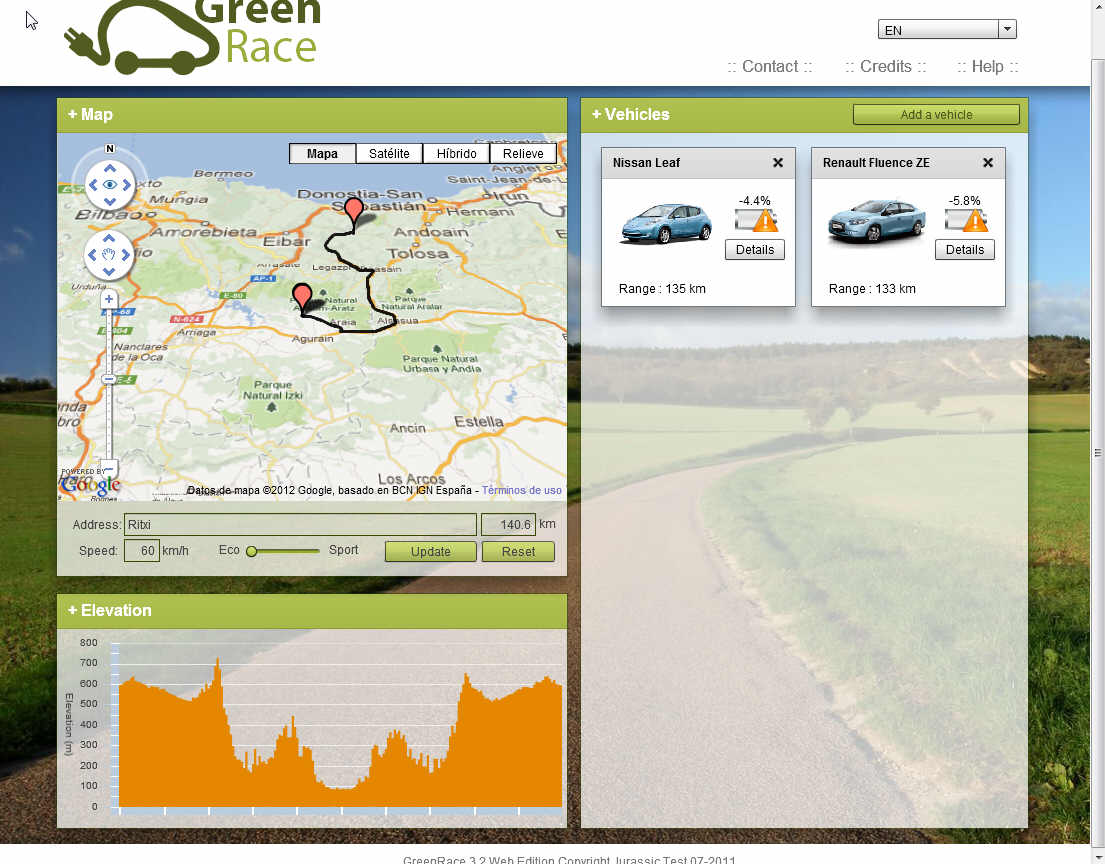Click the '-4.4%' battery value

[x=754, y=201]
